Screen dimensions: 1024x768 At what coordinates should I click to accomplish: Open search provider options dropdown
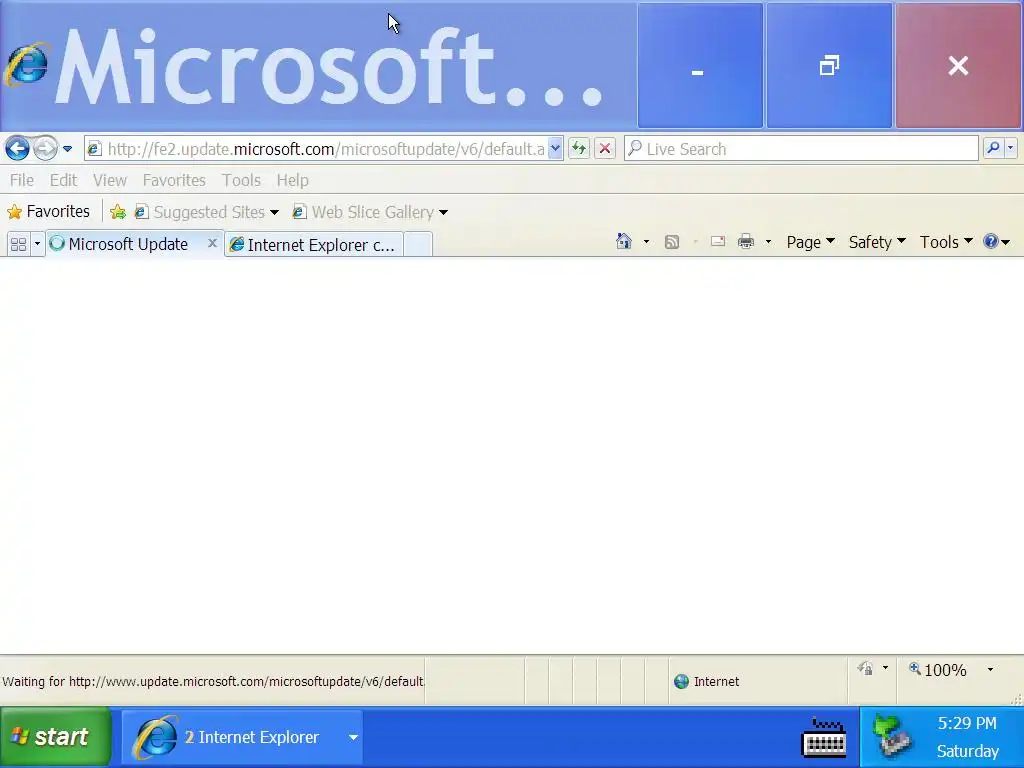(x=1011, y=149)
